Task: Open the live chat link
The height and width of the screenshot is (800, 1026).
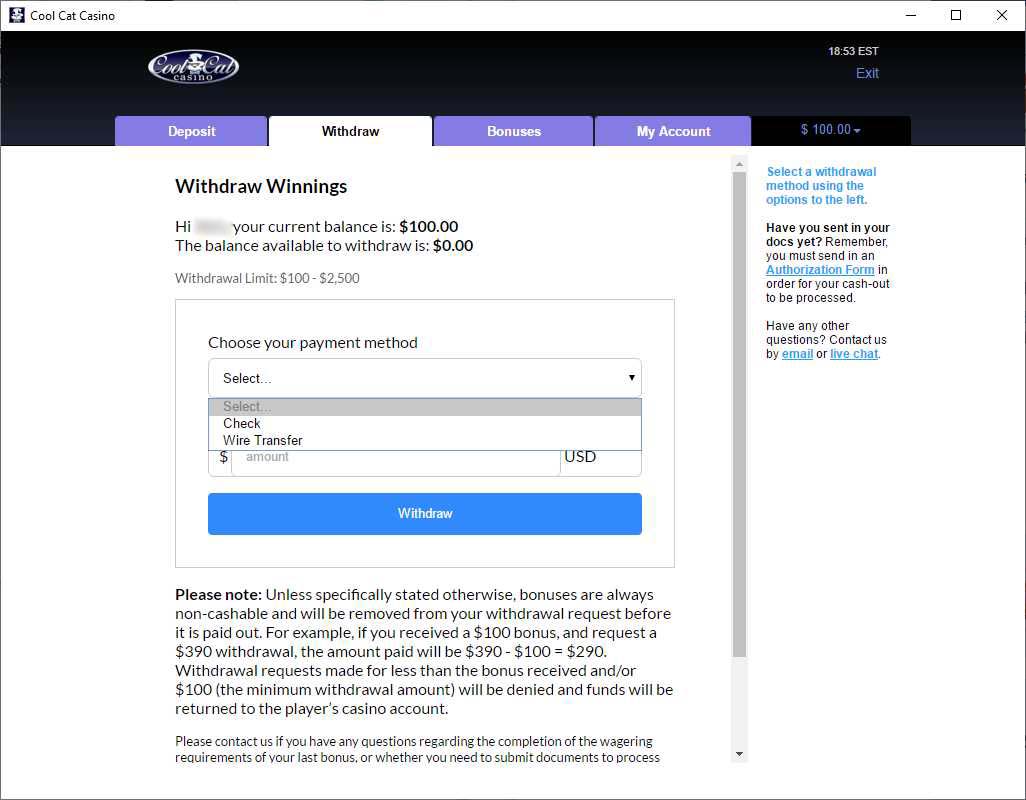Action: point(854,354)
